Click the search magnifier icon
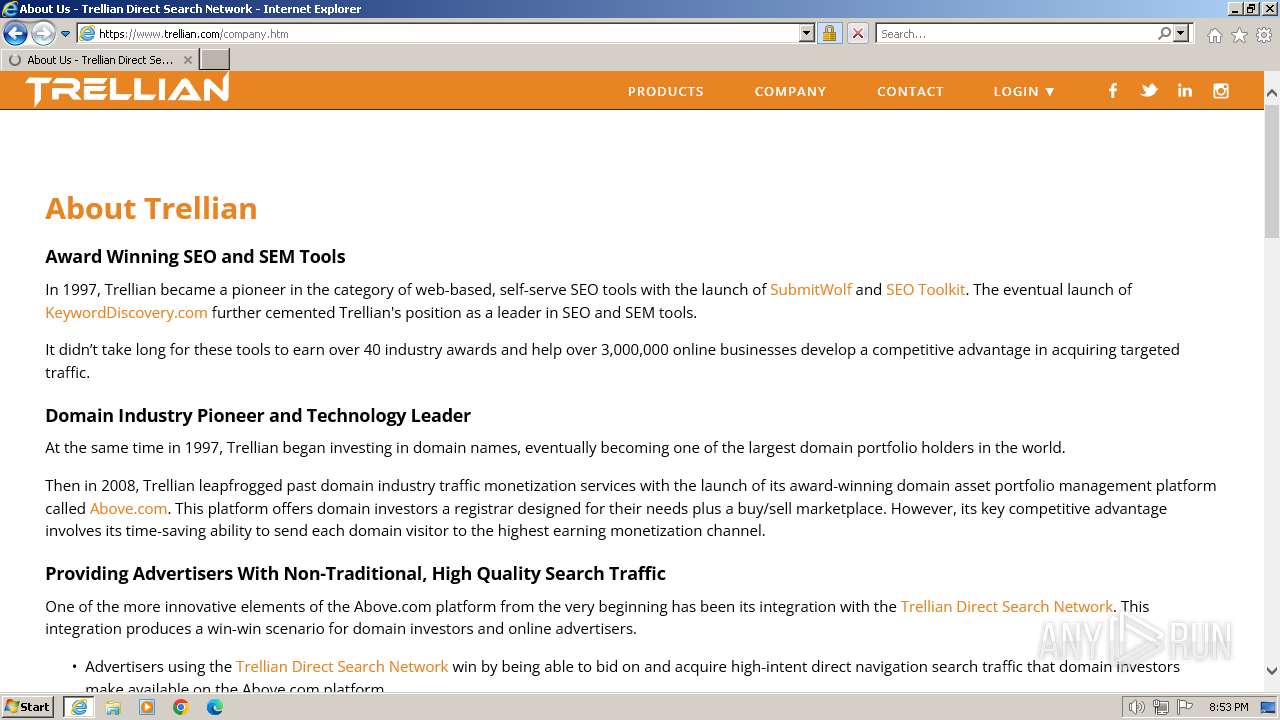Image resolution: width=1280 pixels, height=720 pixels. (1164, 33)
